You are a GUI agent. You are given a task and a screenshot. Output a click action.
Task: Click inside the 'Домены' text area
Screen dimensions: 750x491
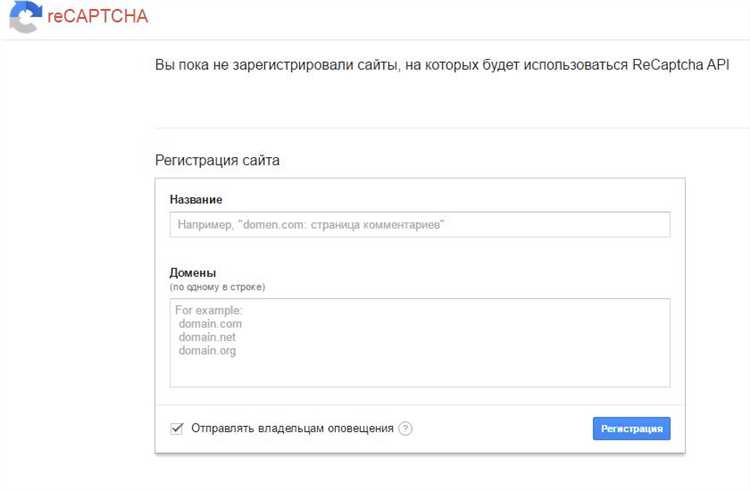click(x=420, y=370)
